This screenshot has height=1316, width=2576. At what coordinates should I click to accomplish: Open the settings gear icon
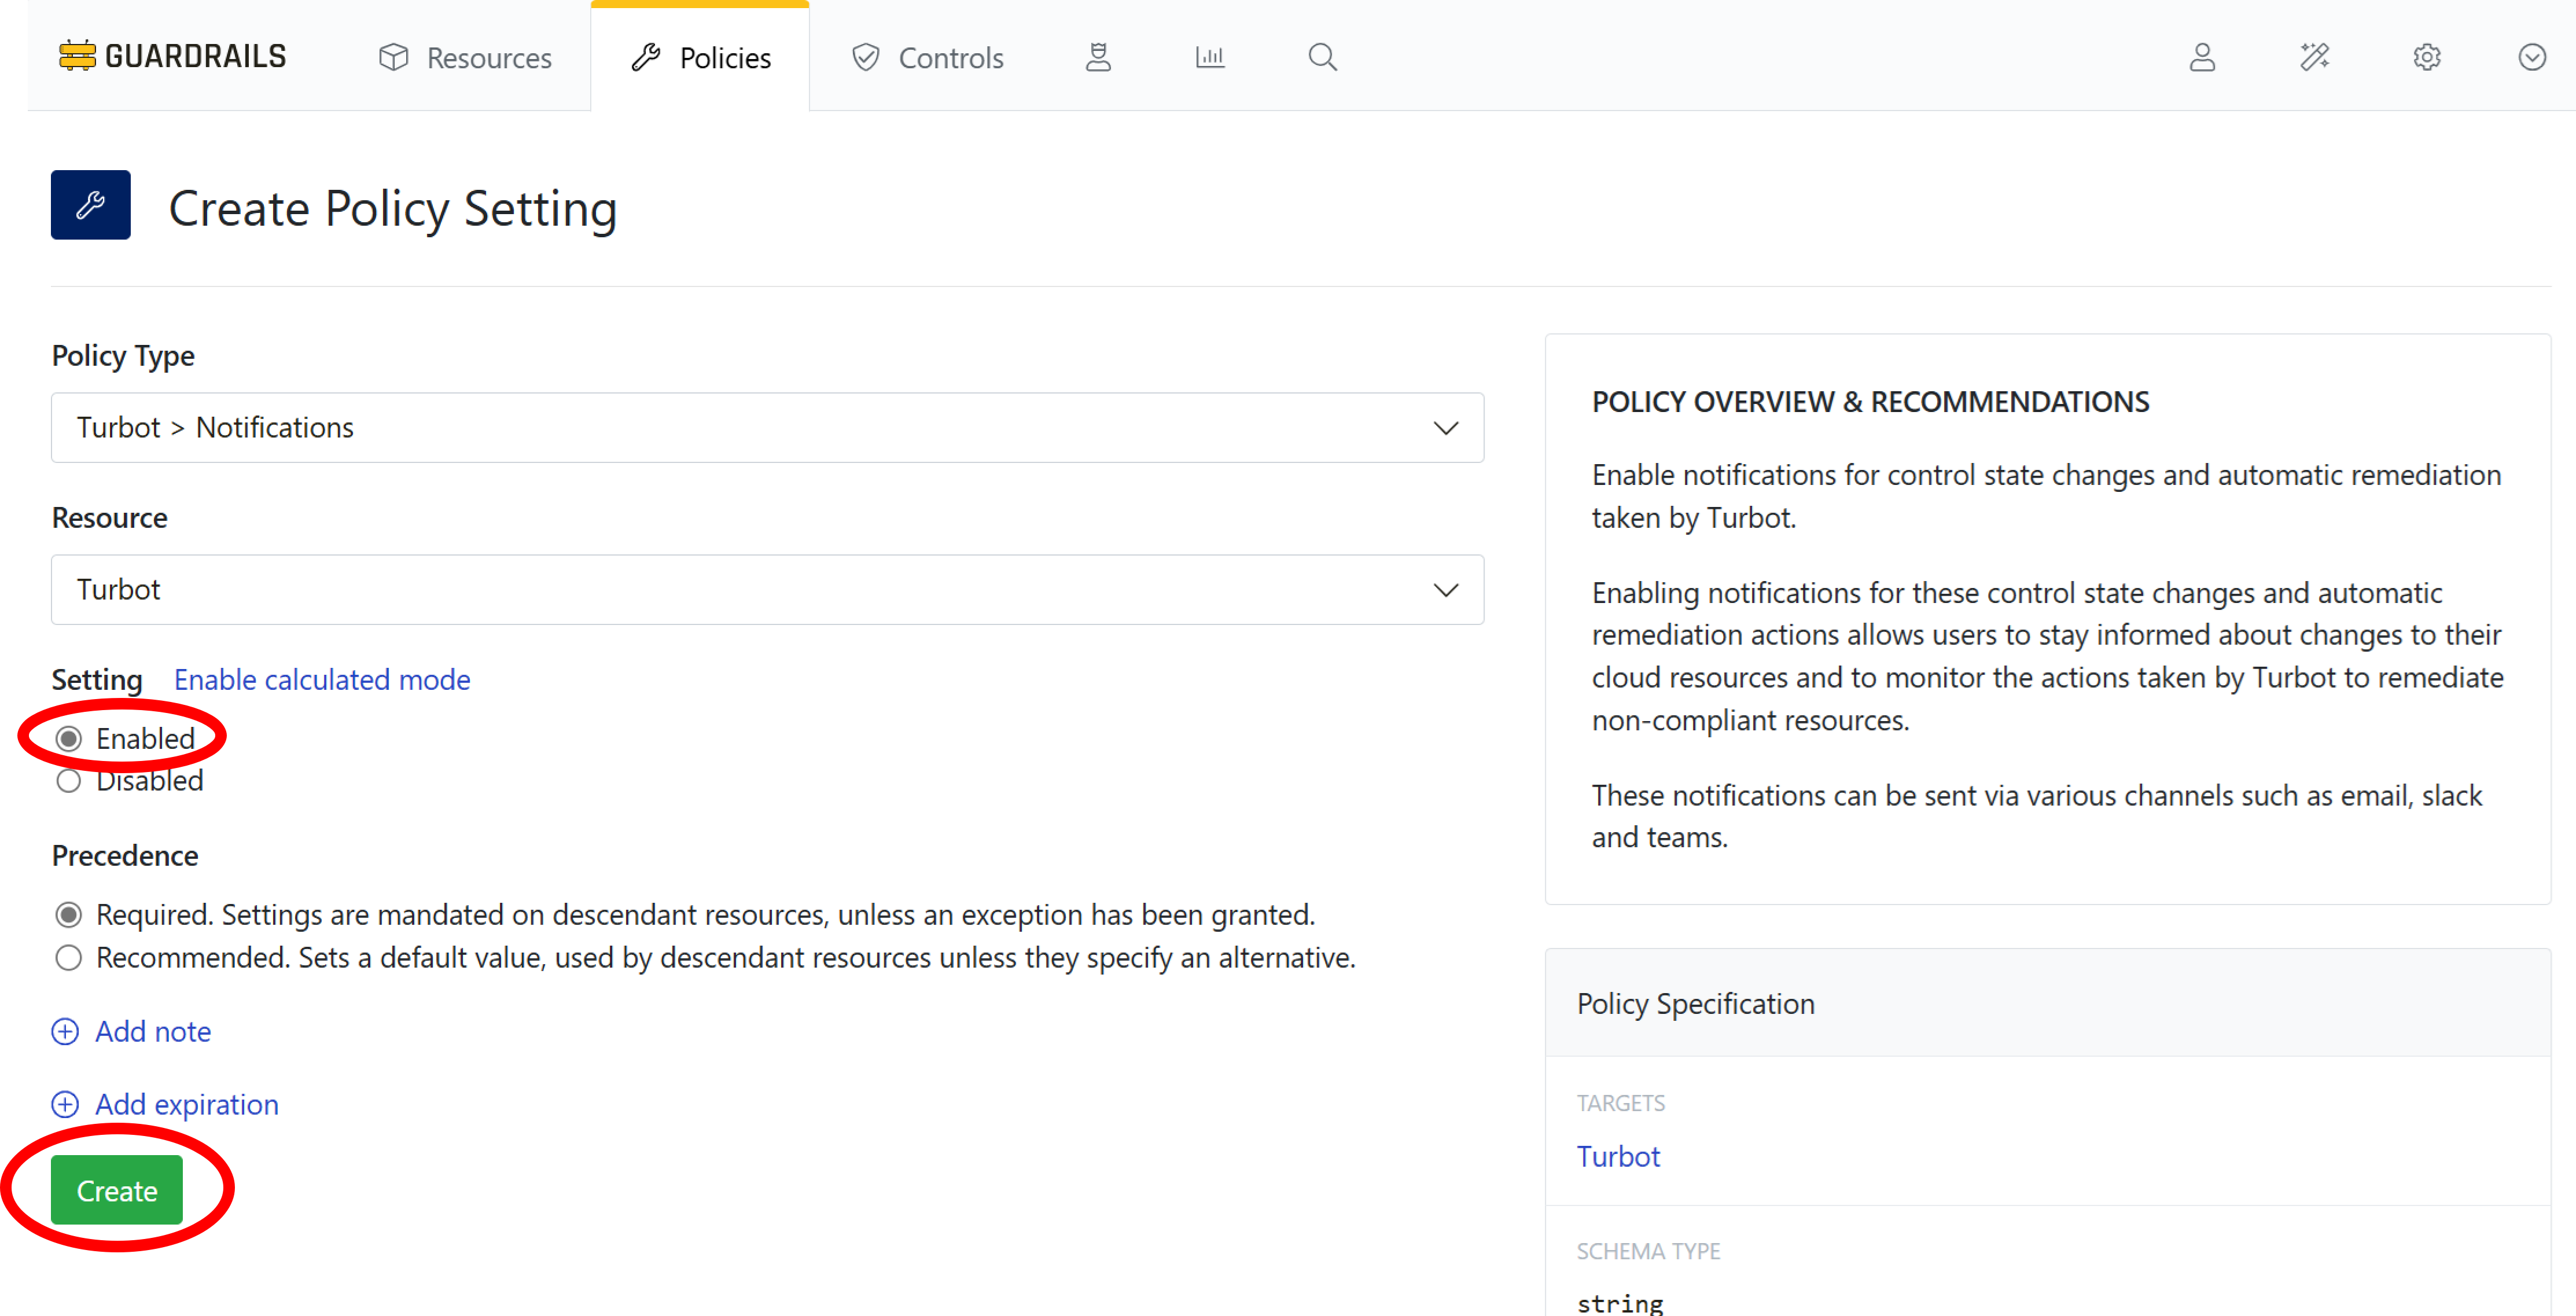click(2427, 58)
